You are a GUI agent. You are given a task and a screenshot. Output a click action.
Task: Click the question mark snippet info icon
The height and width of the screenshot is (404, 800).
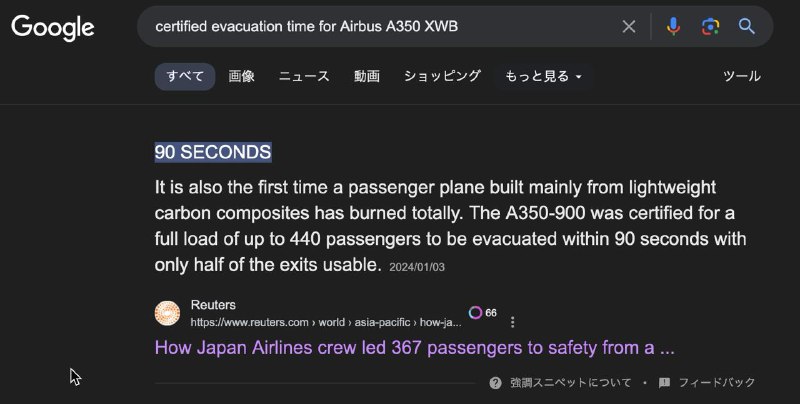pos(495,383)
